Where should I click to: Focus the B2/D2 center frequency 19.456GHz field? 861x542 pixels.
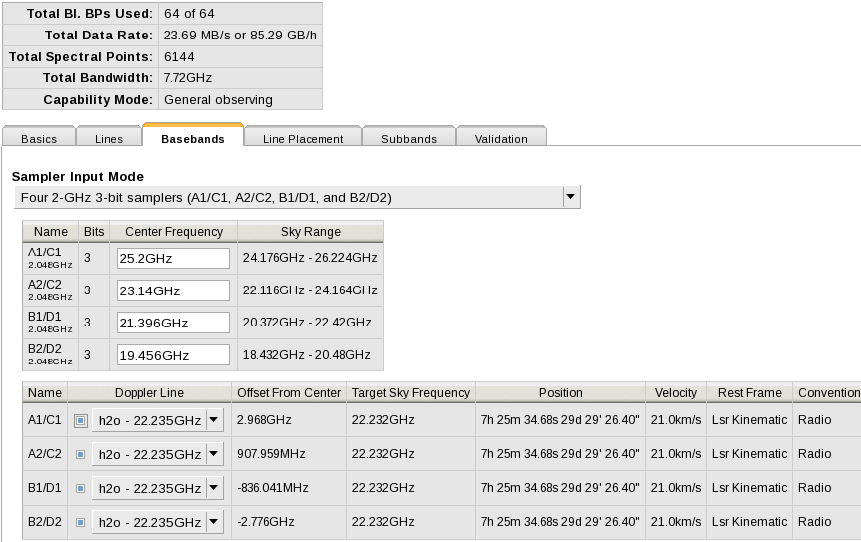tap(173, 355)
